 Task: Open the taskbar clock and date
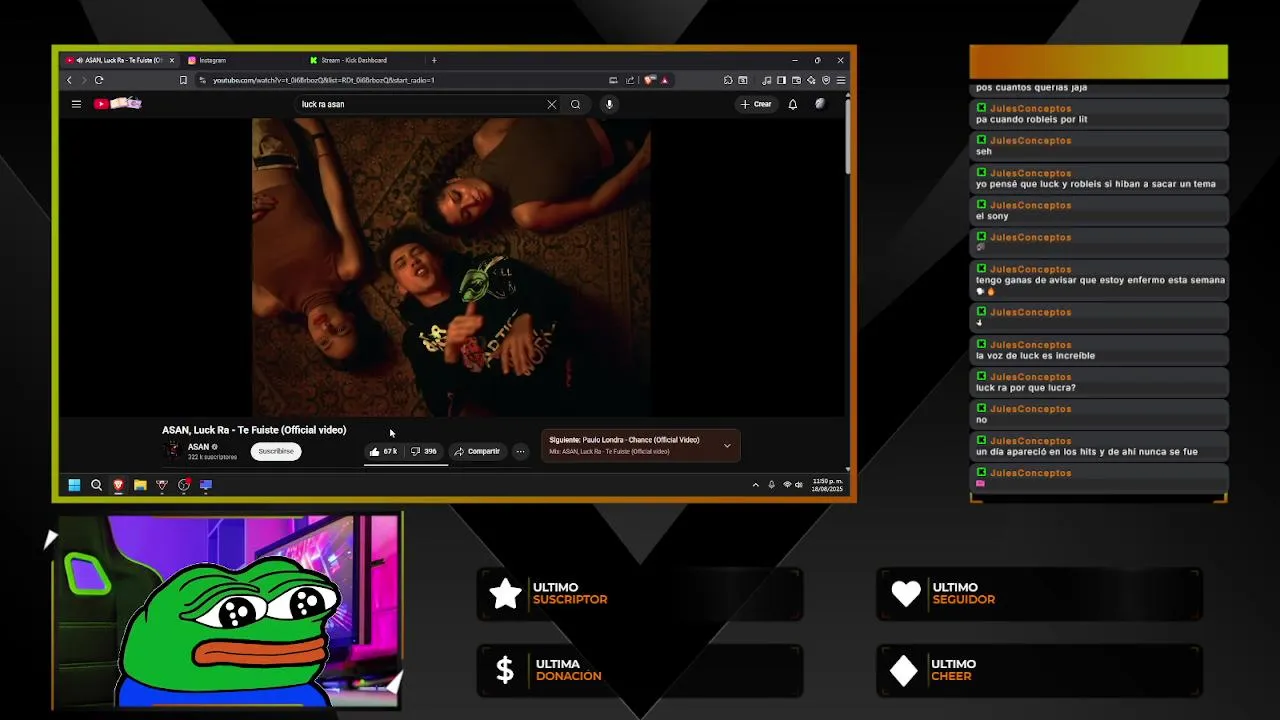click(x=827, y=485)
